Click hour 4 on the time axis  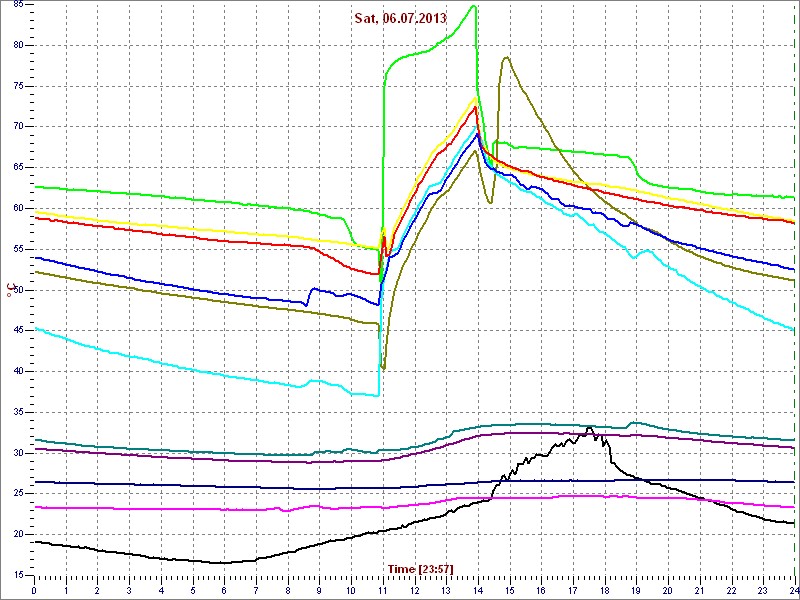[x=161, y=590]
